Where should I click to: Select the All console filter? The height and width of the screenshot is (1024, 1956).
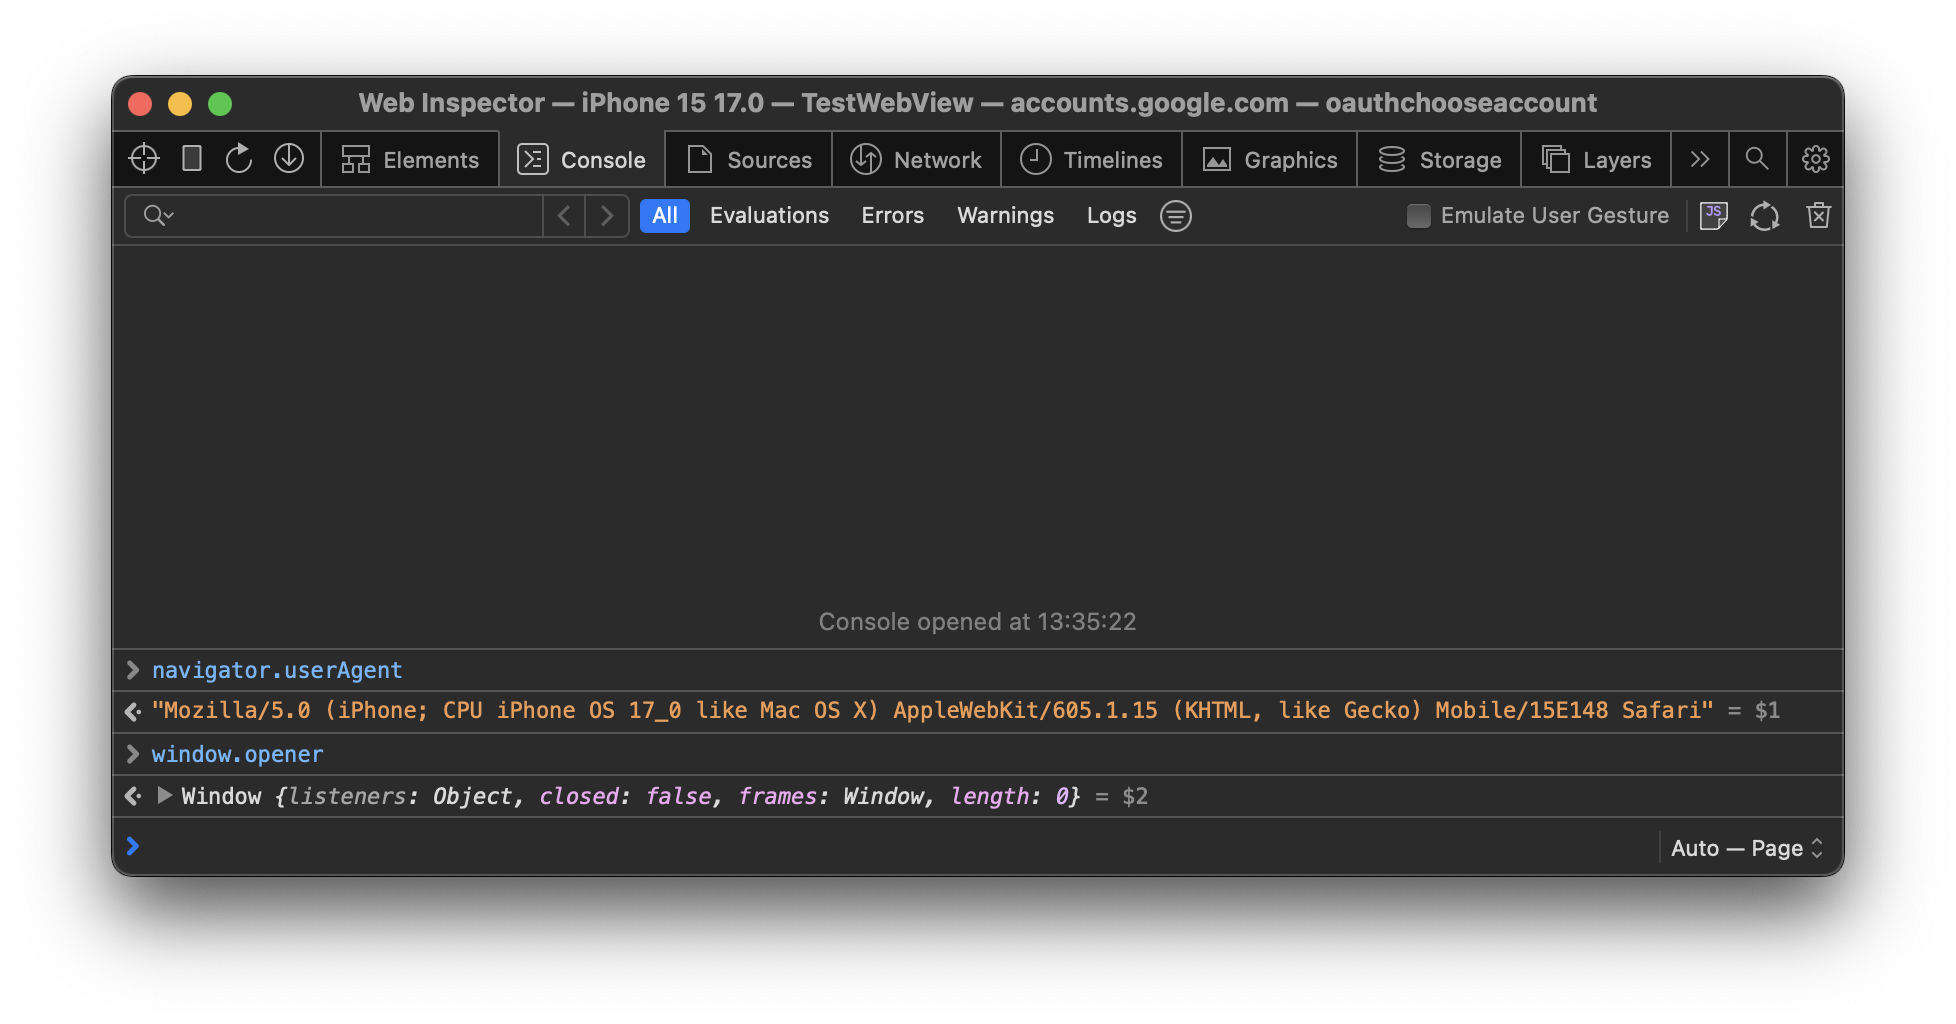[664, 216]
